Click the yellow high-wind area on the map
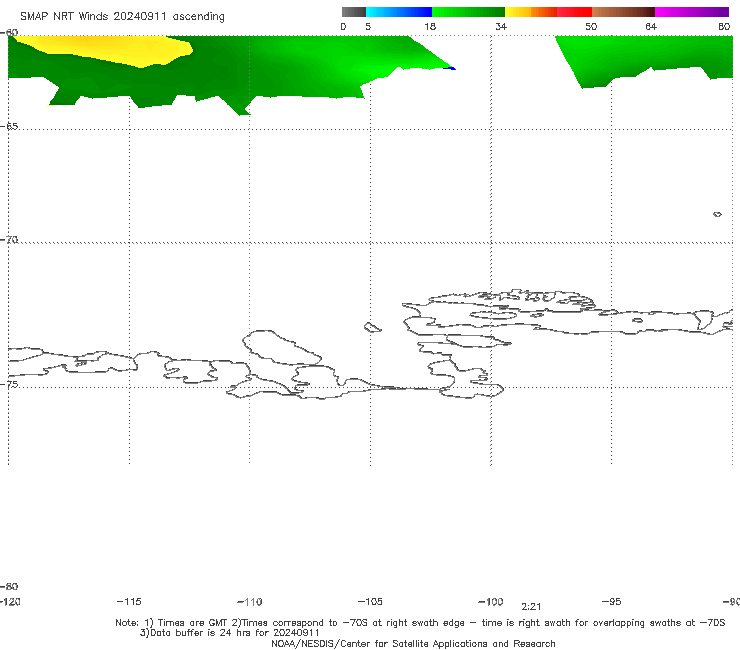Viewport: 740px width, 650px height. [109, 50]
